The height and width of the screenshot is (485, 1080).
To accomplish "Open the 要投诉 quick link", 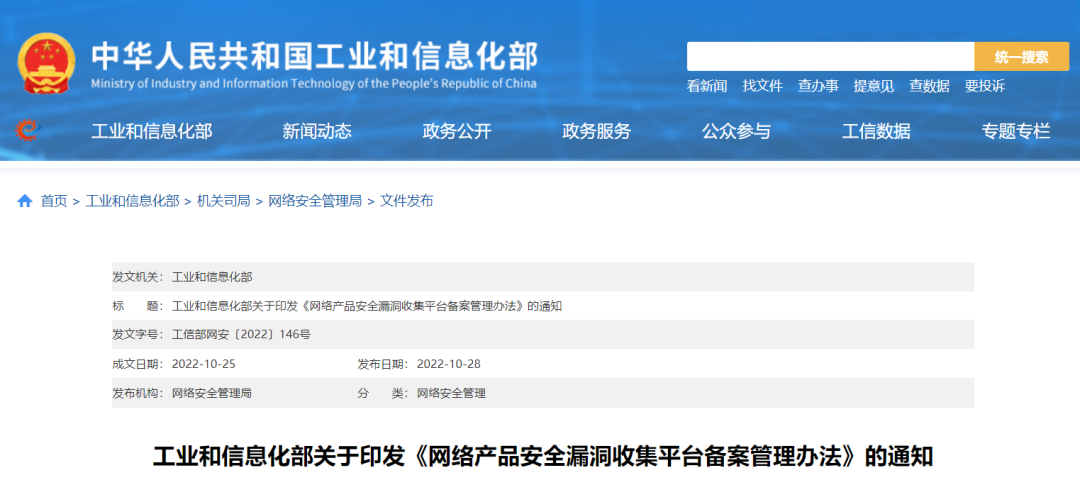I will [x=984, y=86].
